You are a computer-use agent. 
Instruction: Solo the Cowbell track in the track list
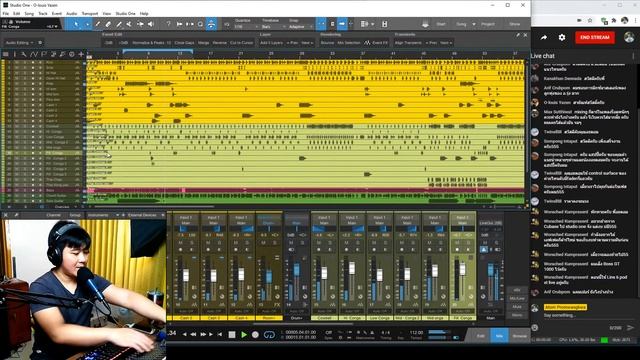(25, 126)
